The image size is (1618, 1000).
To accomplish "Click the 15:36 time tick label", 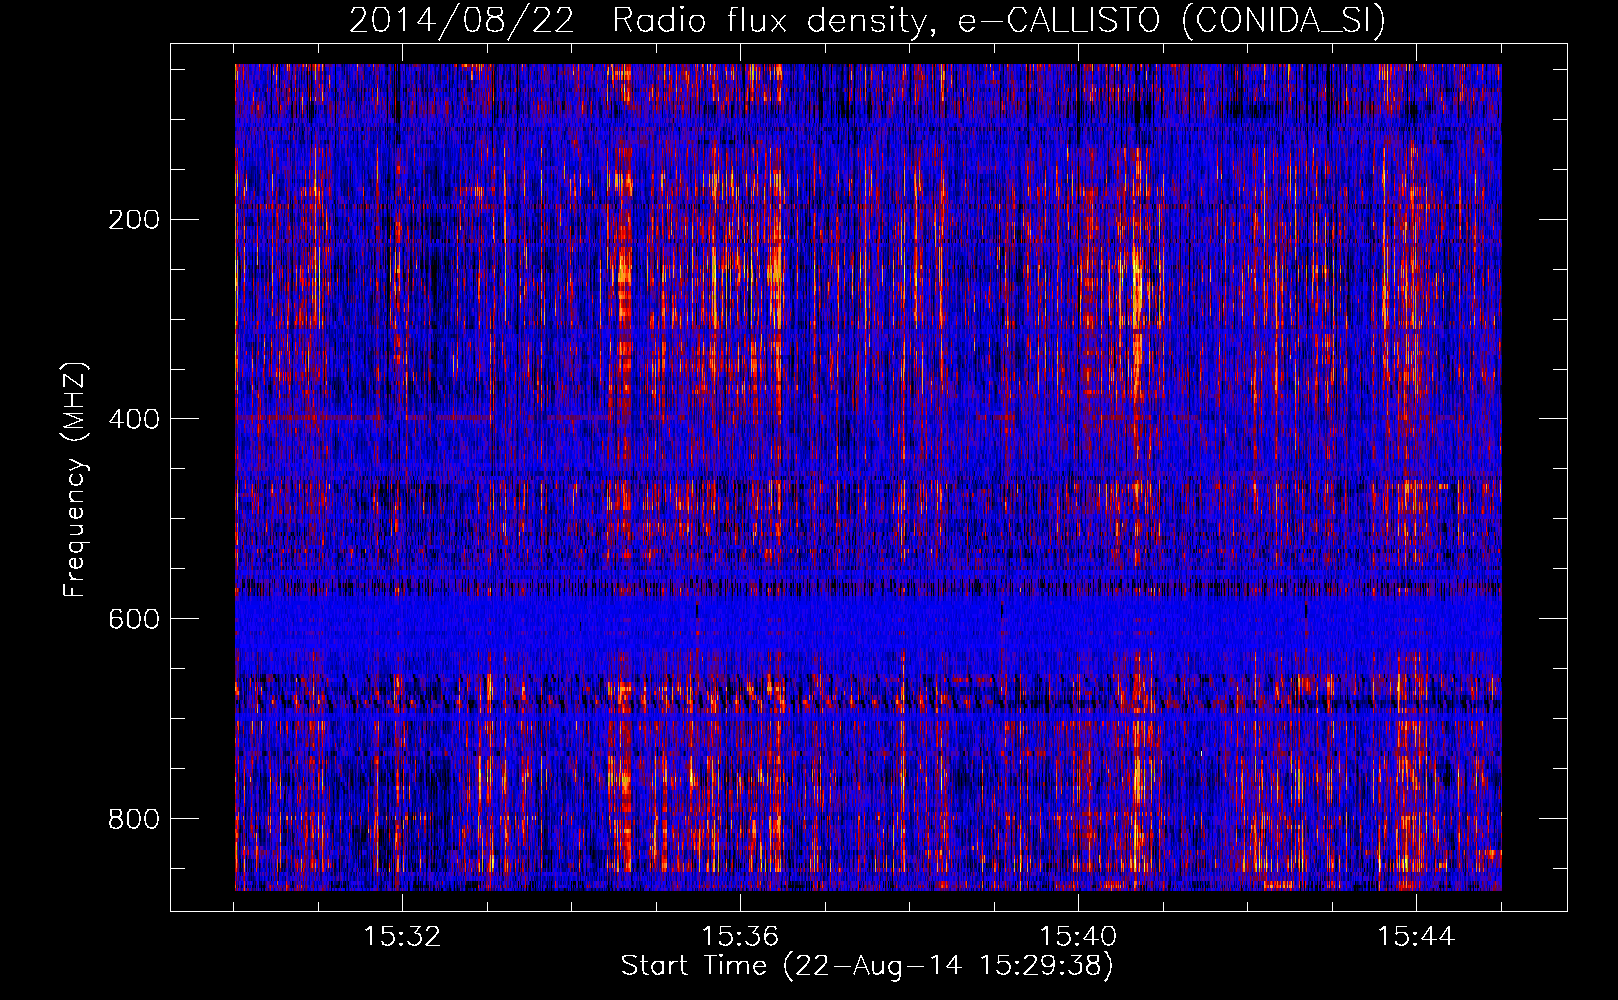I will click(x=740, y=936).
